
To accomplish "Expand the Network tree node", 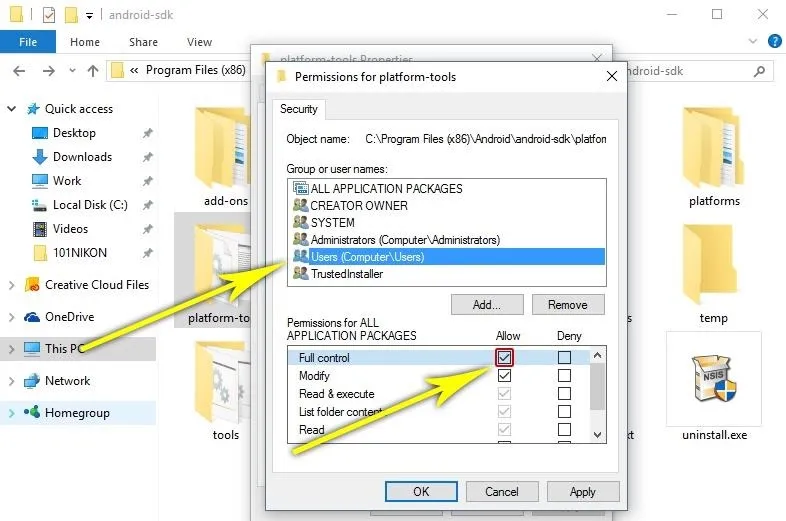I will click(12, 381).
